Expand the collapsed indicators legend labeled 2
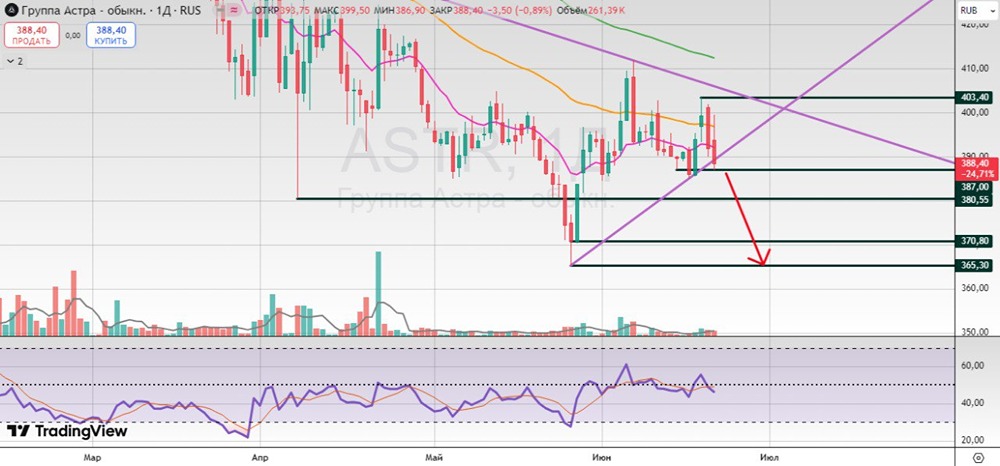 (15, 61)
